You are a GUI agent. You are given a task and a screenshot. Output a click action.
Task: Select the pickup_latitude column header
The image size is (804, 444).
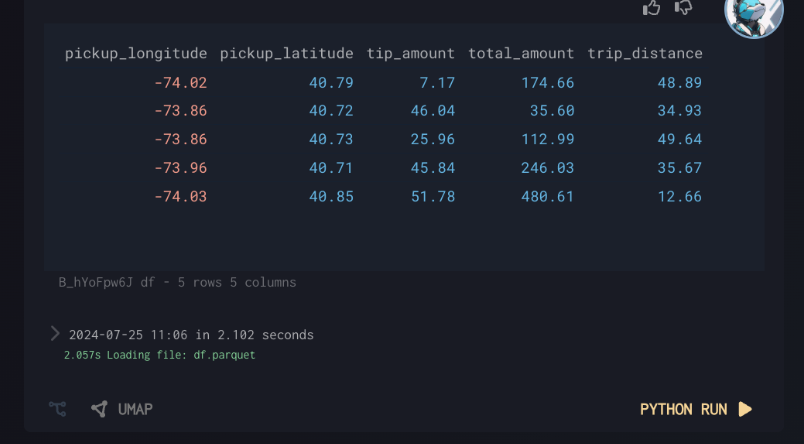(287, 53)
